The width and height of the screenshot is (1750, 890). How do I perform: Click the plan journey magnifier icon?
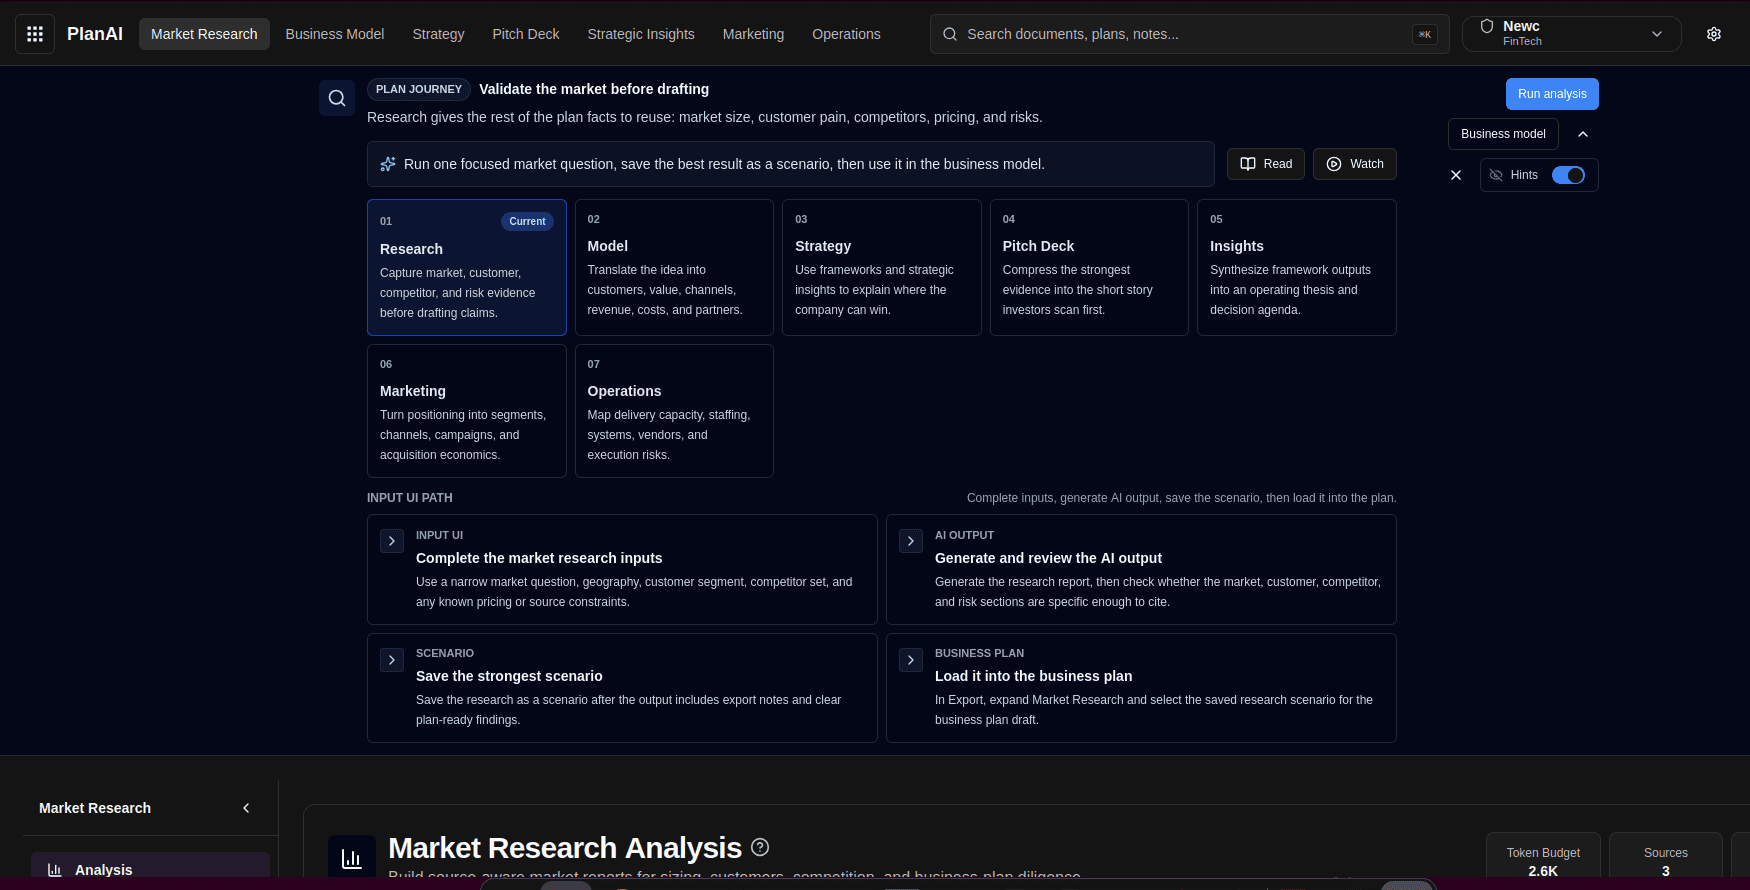pos(337,98)
